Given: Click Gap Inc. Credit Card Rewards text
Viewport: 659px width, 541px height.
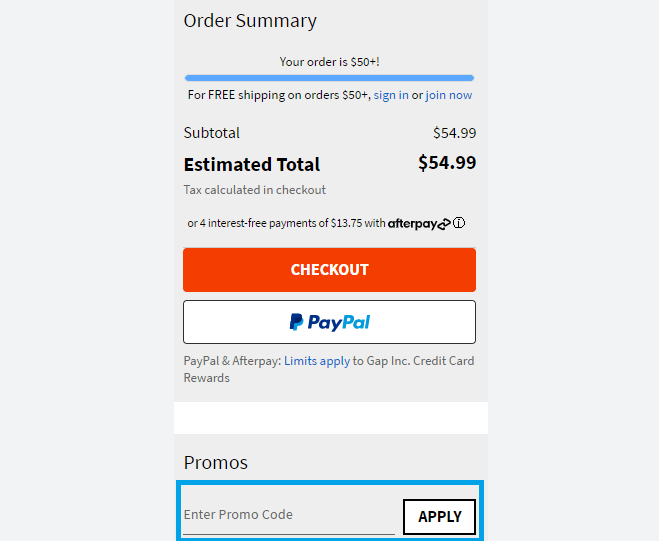Looking at the screenshot, I should tap(418, 361).
